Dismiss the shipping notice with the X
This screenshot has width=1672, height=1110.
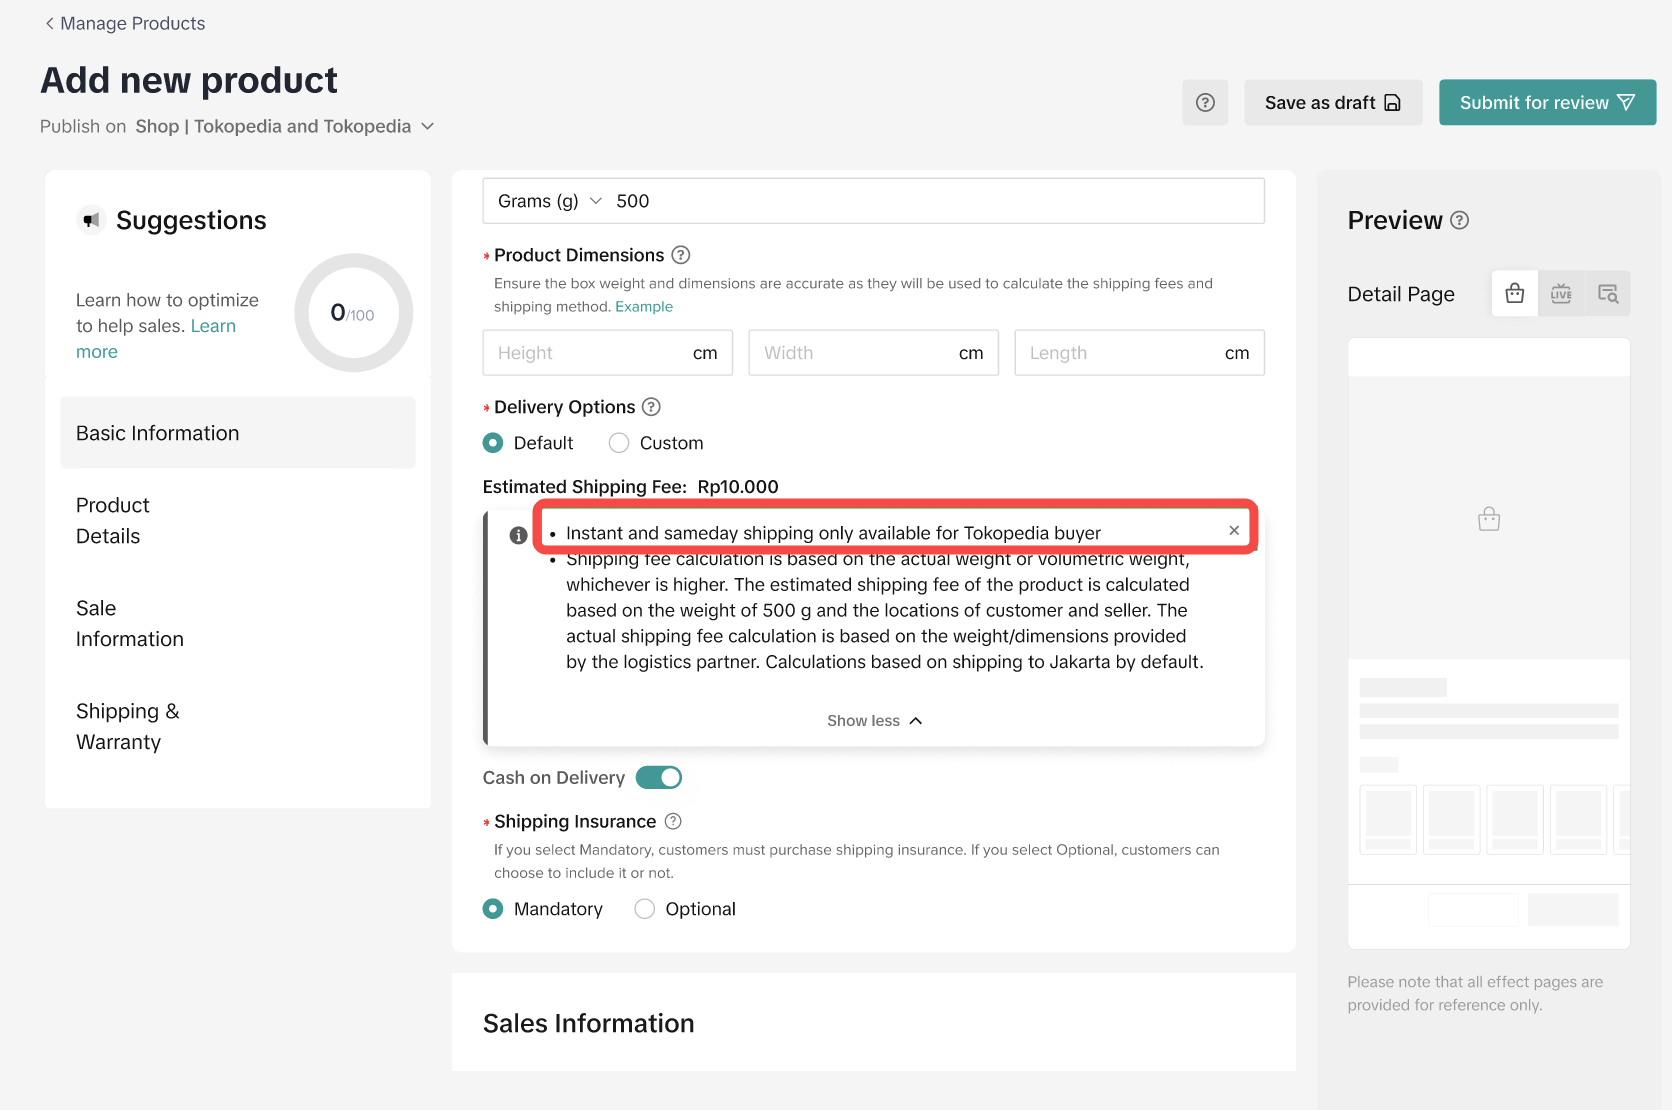coord(1234,531)
